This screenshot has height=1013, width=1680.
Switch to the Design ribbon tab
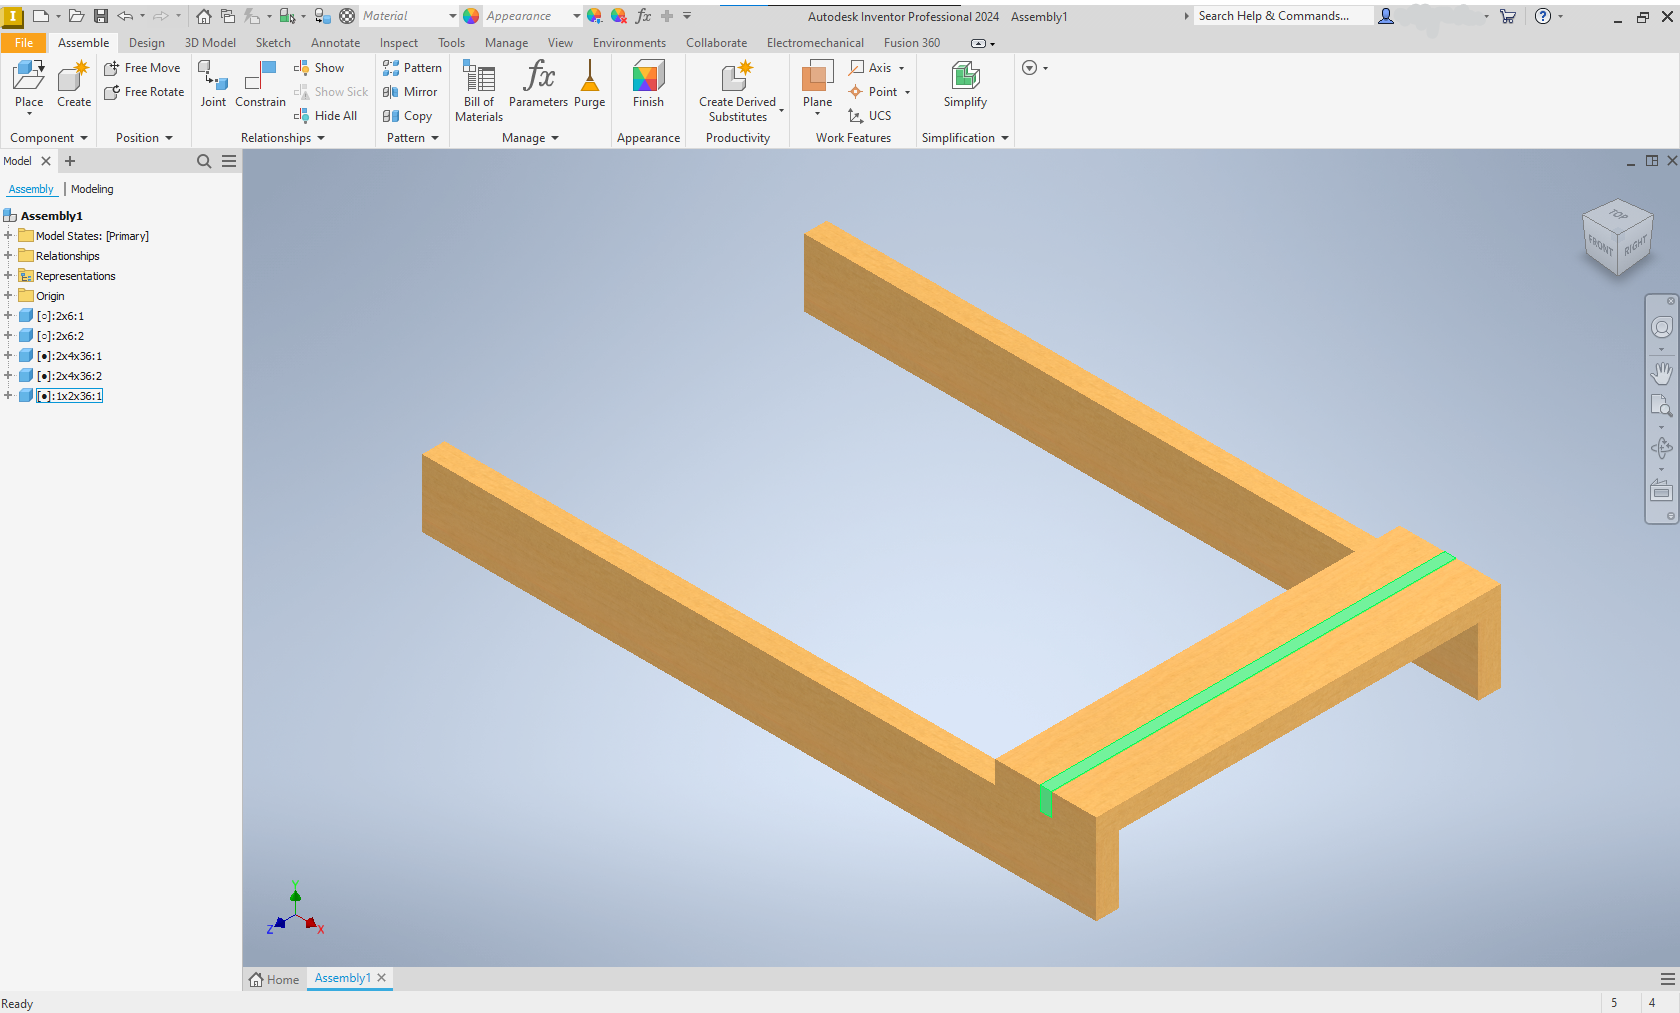[x=147, y=43]
